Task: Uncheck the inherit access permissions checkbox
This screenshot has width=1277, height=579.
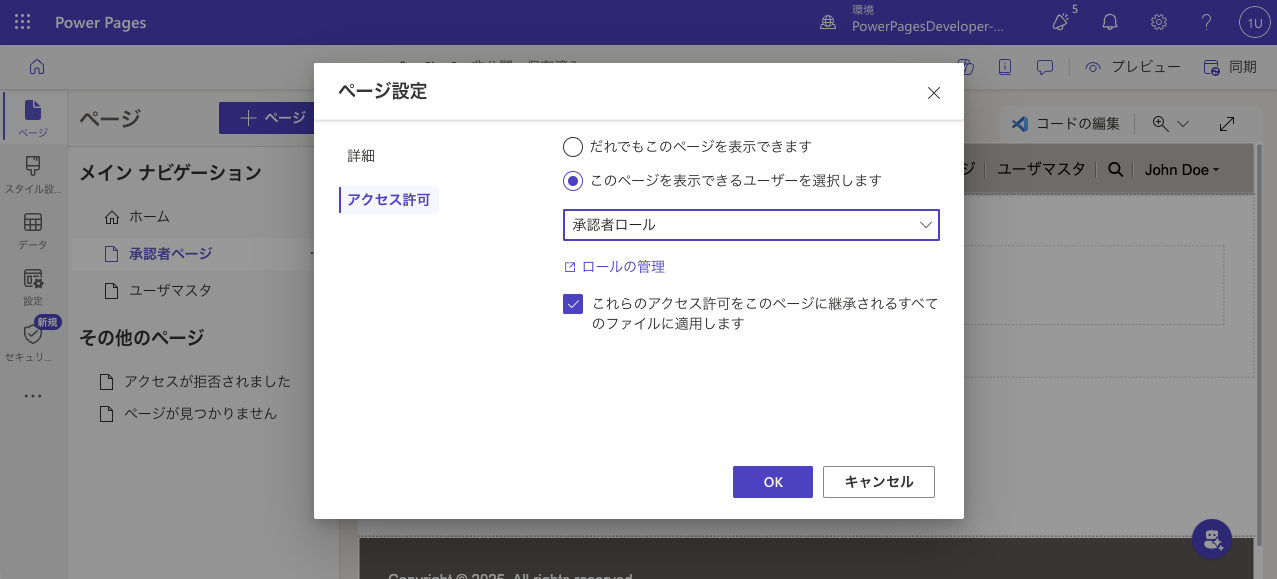Action: tap(573, 304)
